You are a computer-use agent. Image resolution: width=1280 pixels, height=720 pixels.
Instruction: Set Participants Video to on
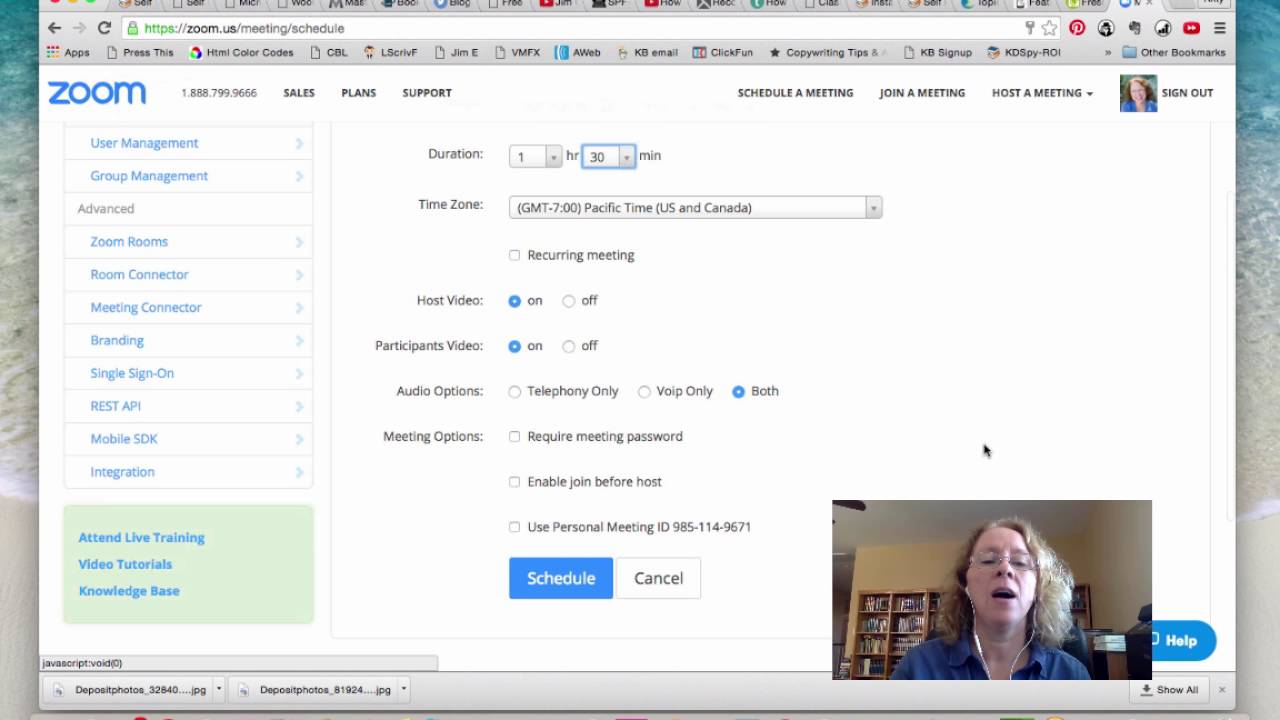click(x=514, y=346)
